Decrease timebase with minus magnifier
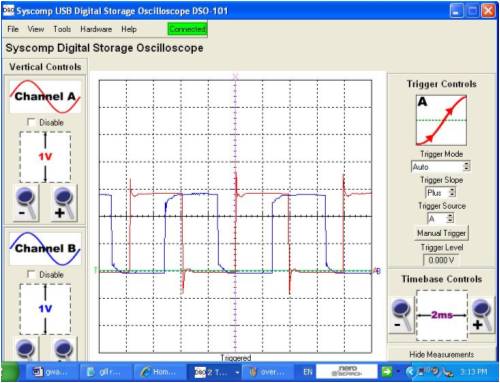The width and height of the screenshot is (500, 383). coord(401,315)
